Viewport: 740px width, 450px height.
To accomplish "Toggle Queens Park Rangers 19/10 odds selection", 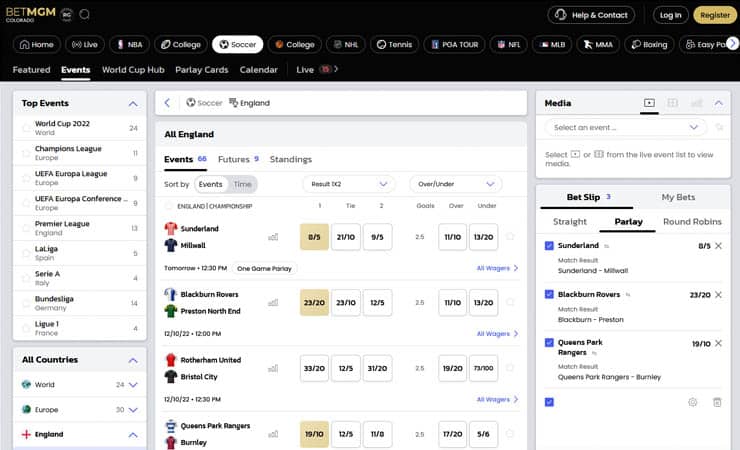I will (x=314, y=434).
